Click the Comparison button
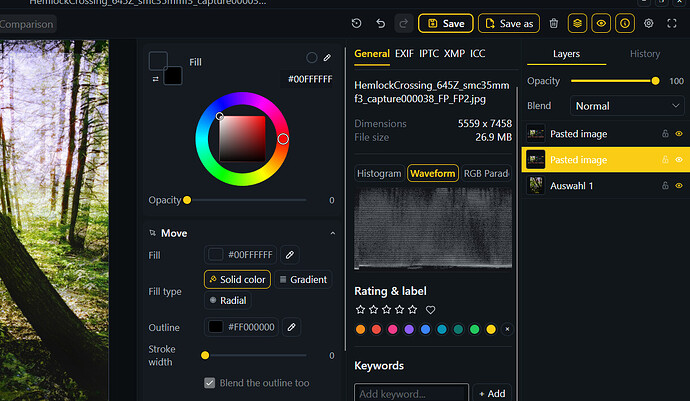The height and width of the screenshot is (401, 690). 26,24
